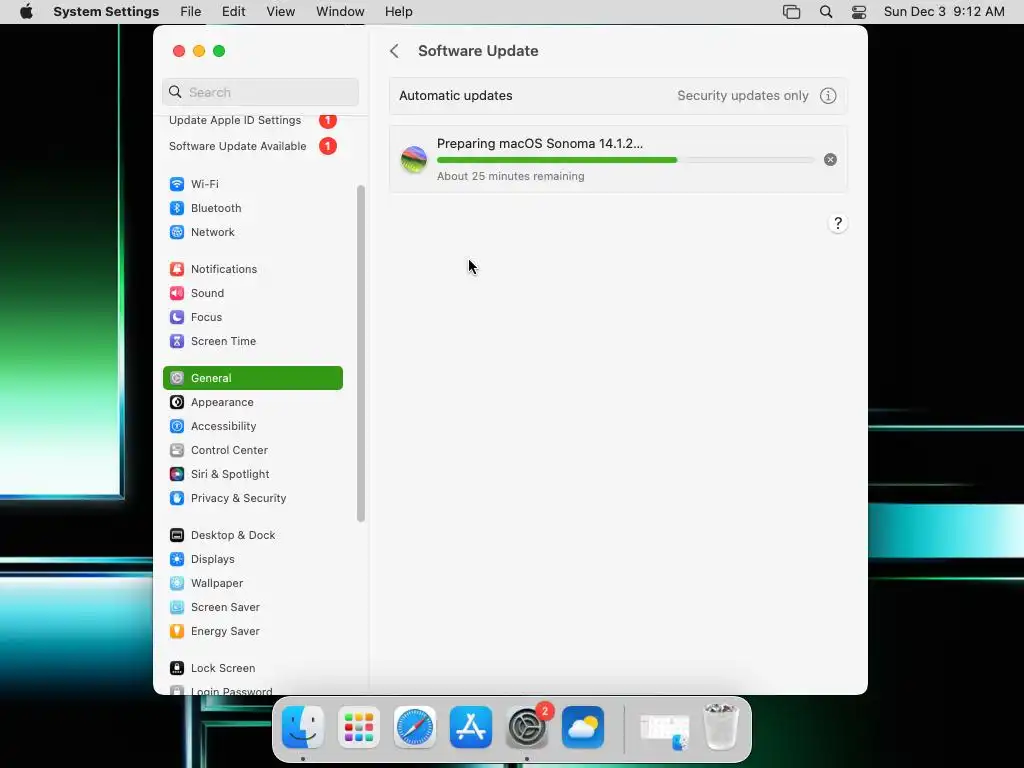Image resolution: width=1024 pixels, height=768 pixels.
Task: Click the update preparation progress bar
Action: [626, 160]
